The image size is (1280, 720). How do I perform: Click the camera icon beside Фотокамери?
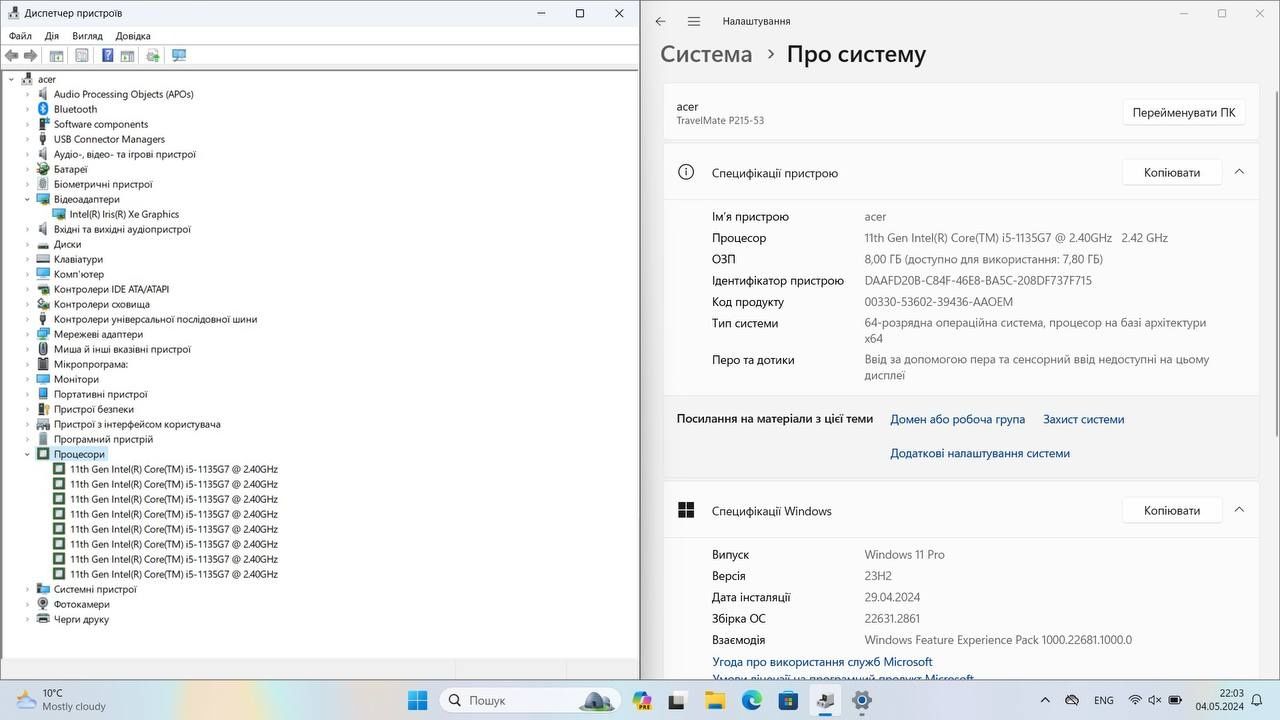43,604
